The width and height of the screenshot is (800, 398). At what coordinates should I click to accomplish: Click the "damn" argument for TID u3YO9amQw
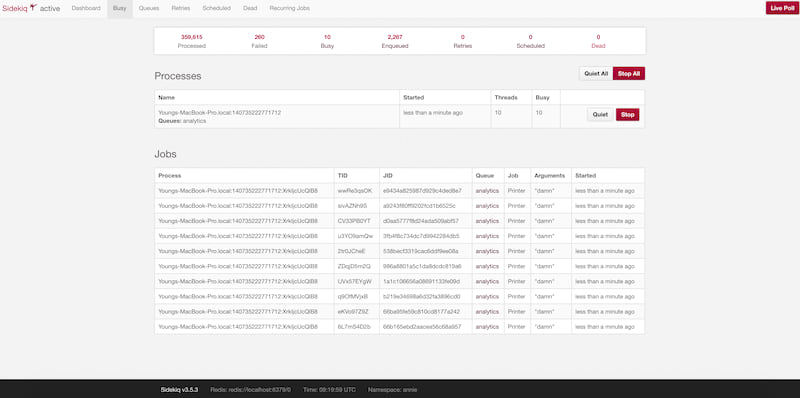point(544,236)
